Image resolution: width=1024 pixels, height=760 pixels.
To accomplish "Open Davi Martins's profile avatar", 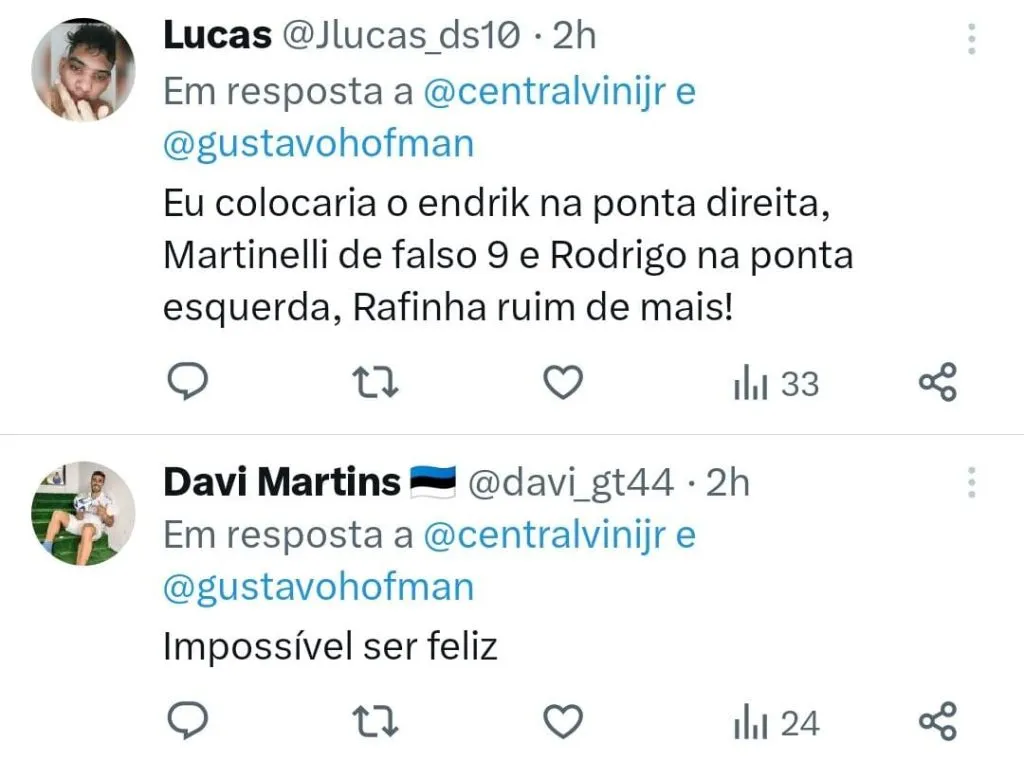I will click(84, 513).
